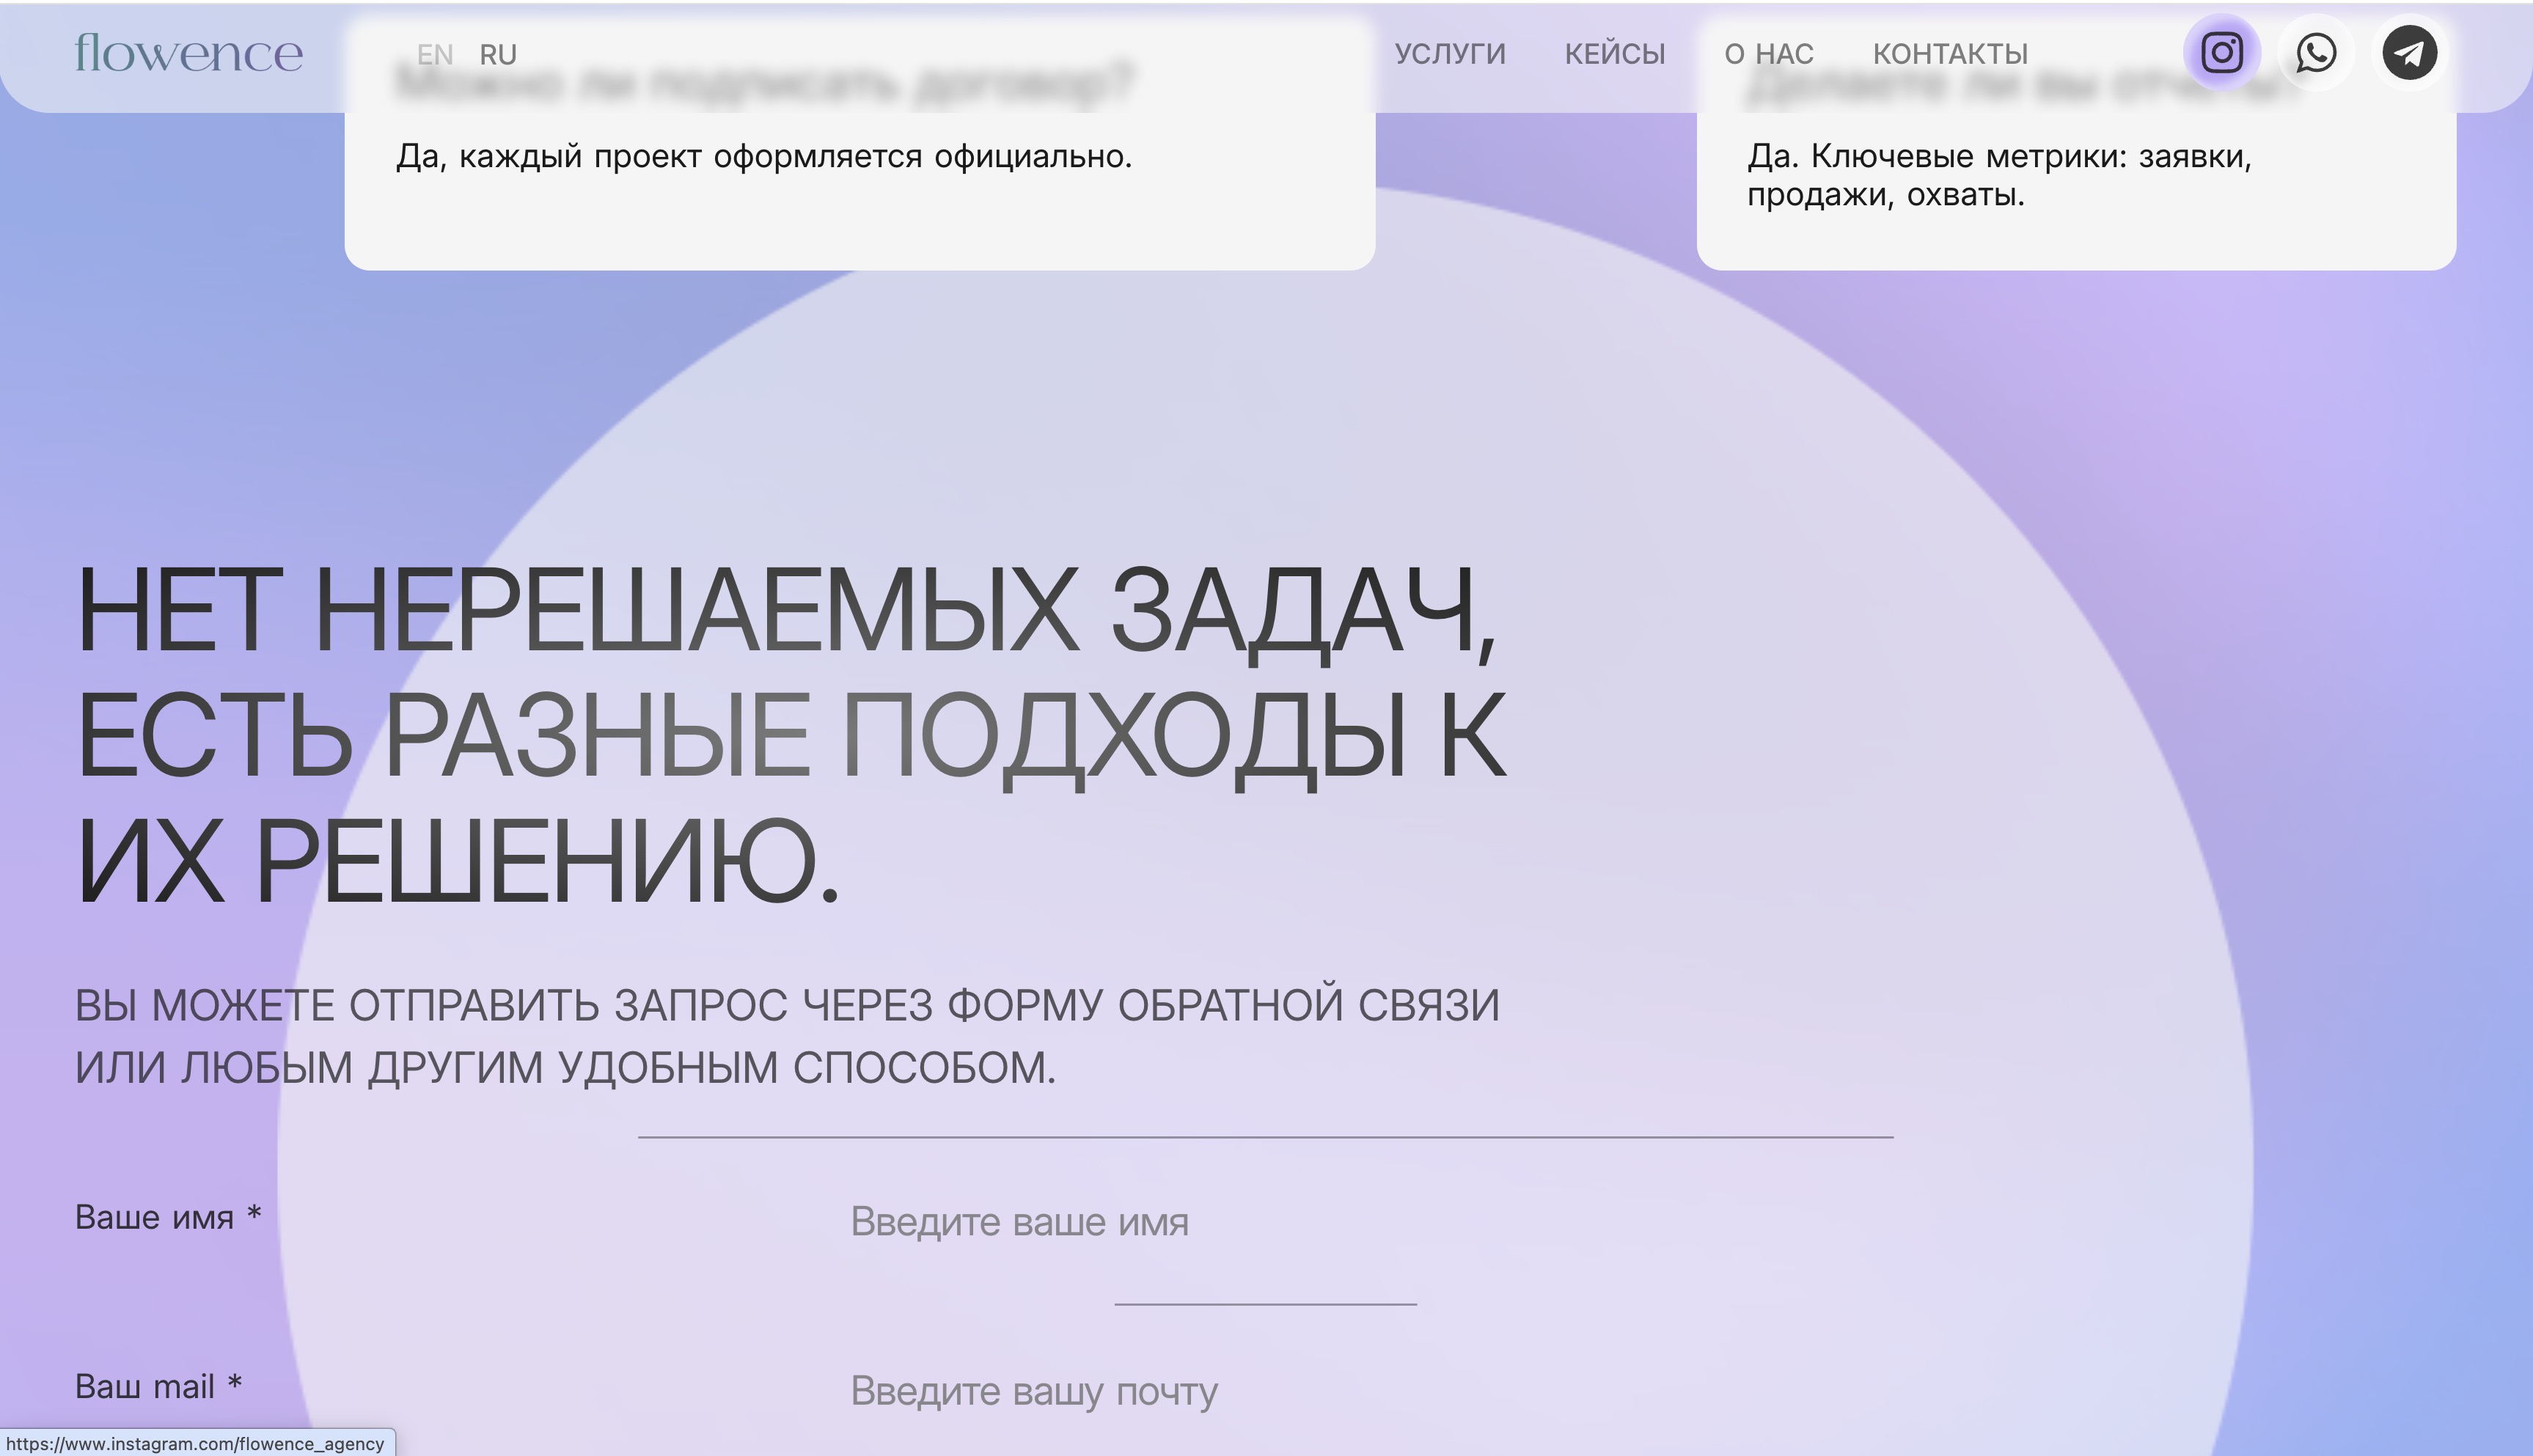The image size is (2533, 1456).
Task: Open the КЕЙСЫ menu item
Action: tap(1615, 54)
